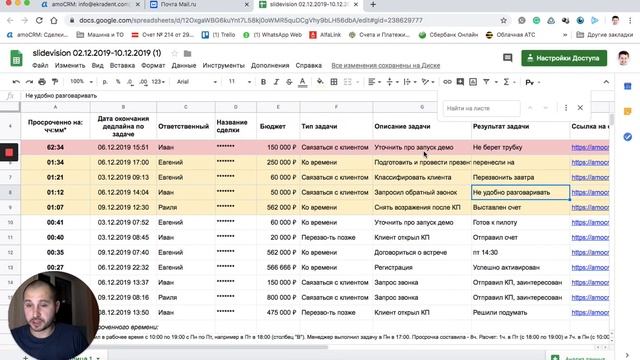Close the find-on-sheet bar

click(580, 108)
